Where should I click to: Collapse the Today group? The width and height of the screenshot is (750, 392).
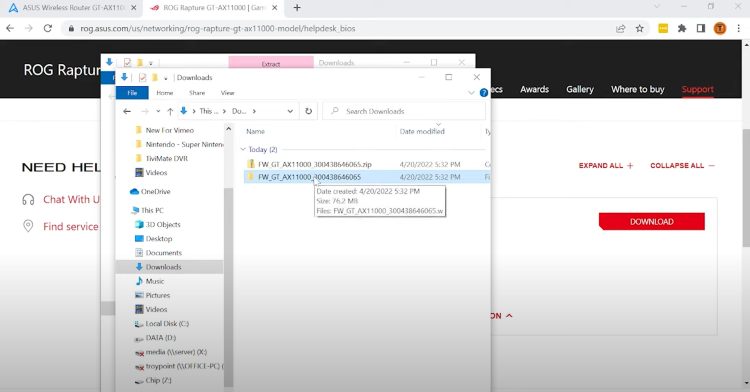[243, 150]
